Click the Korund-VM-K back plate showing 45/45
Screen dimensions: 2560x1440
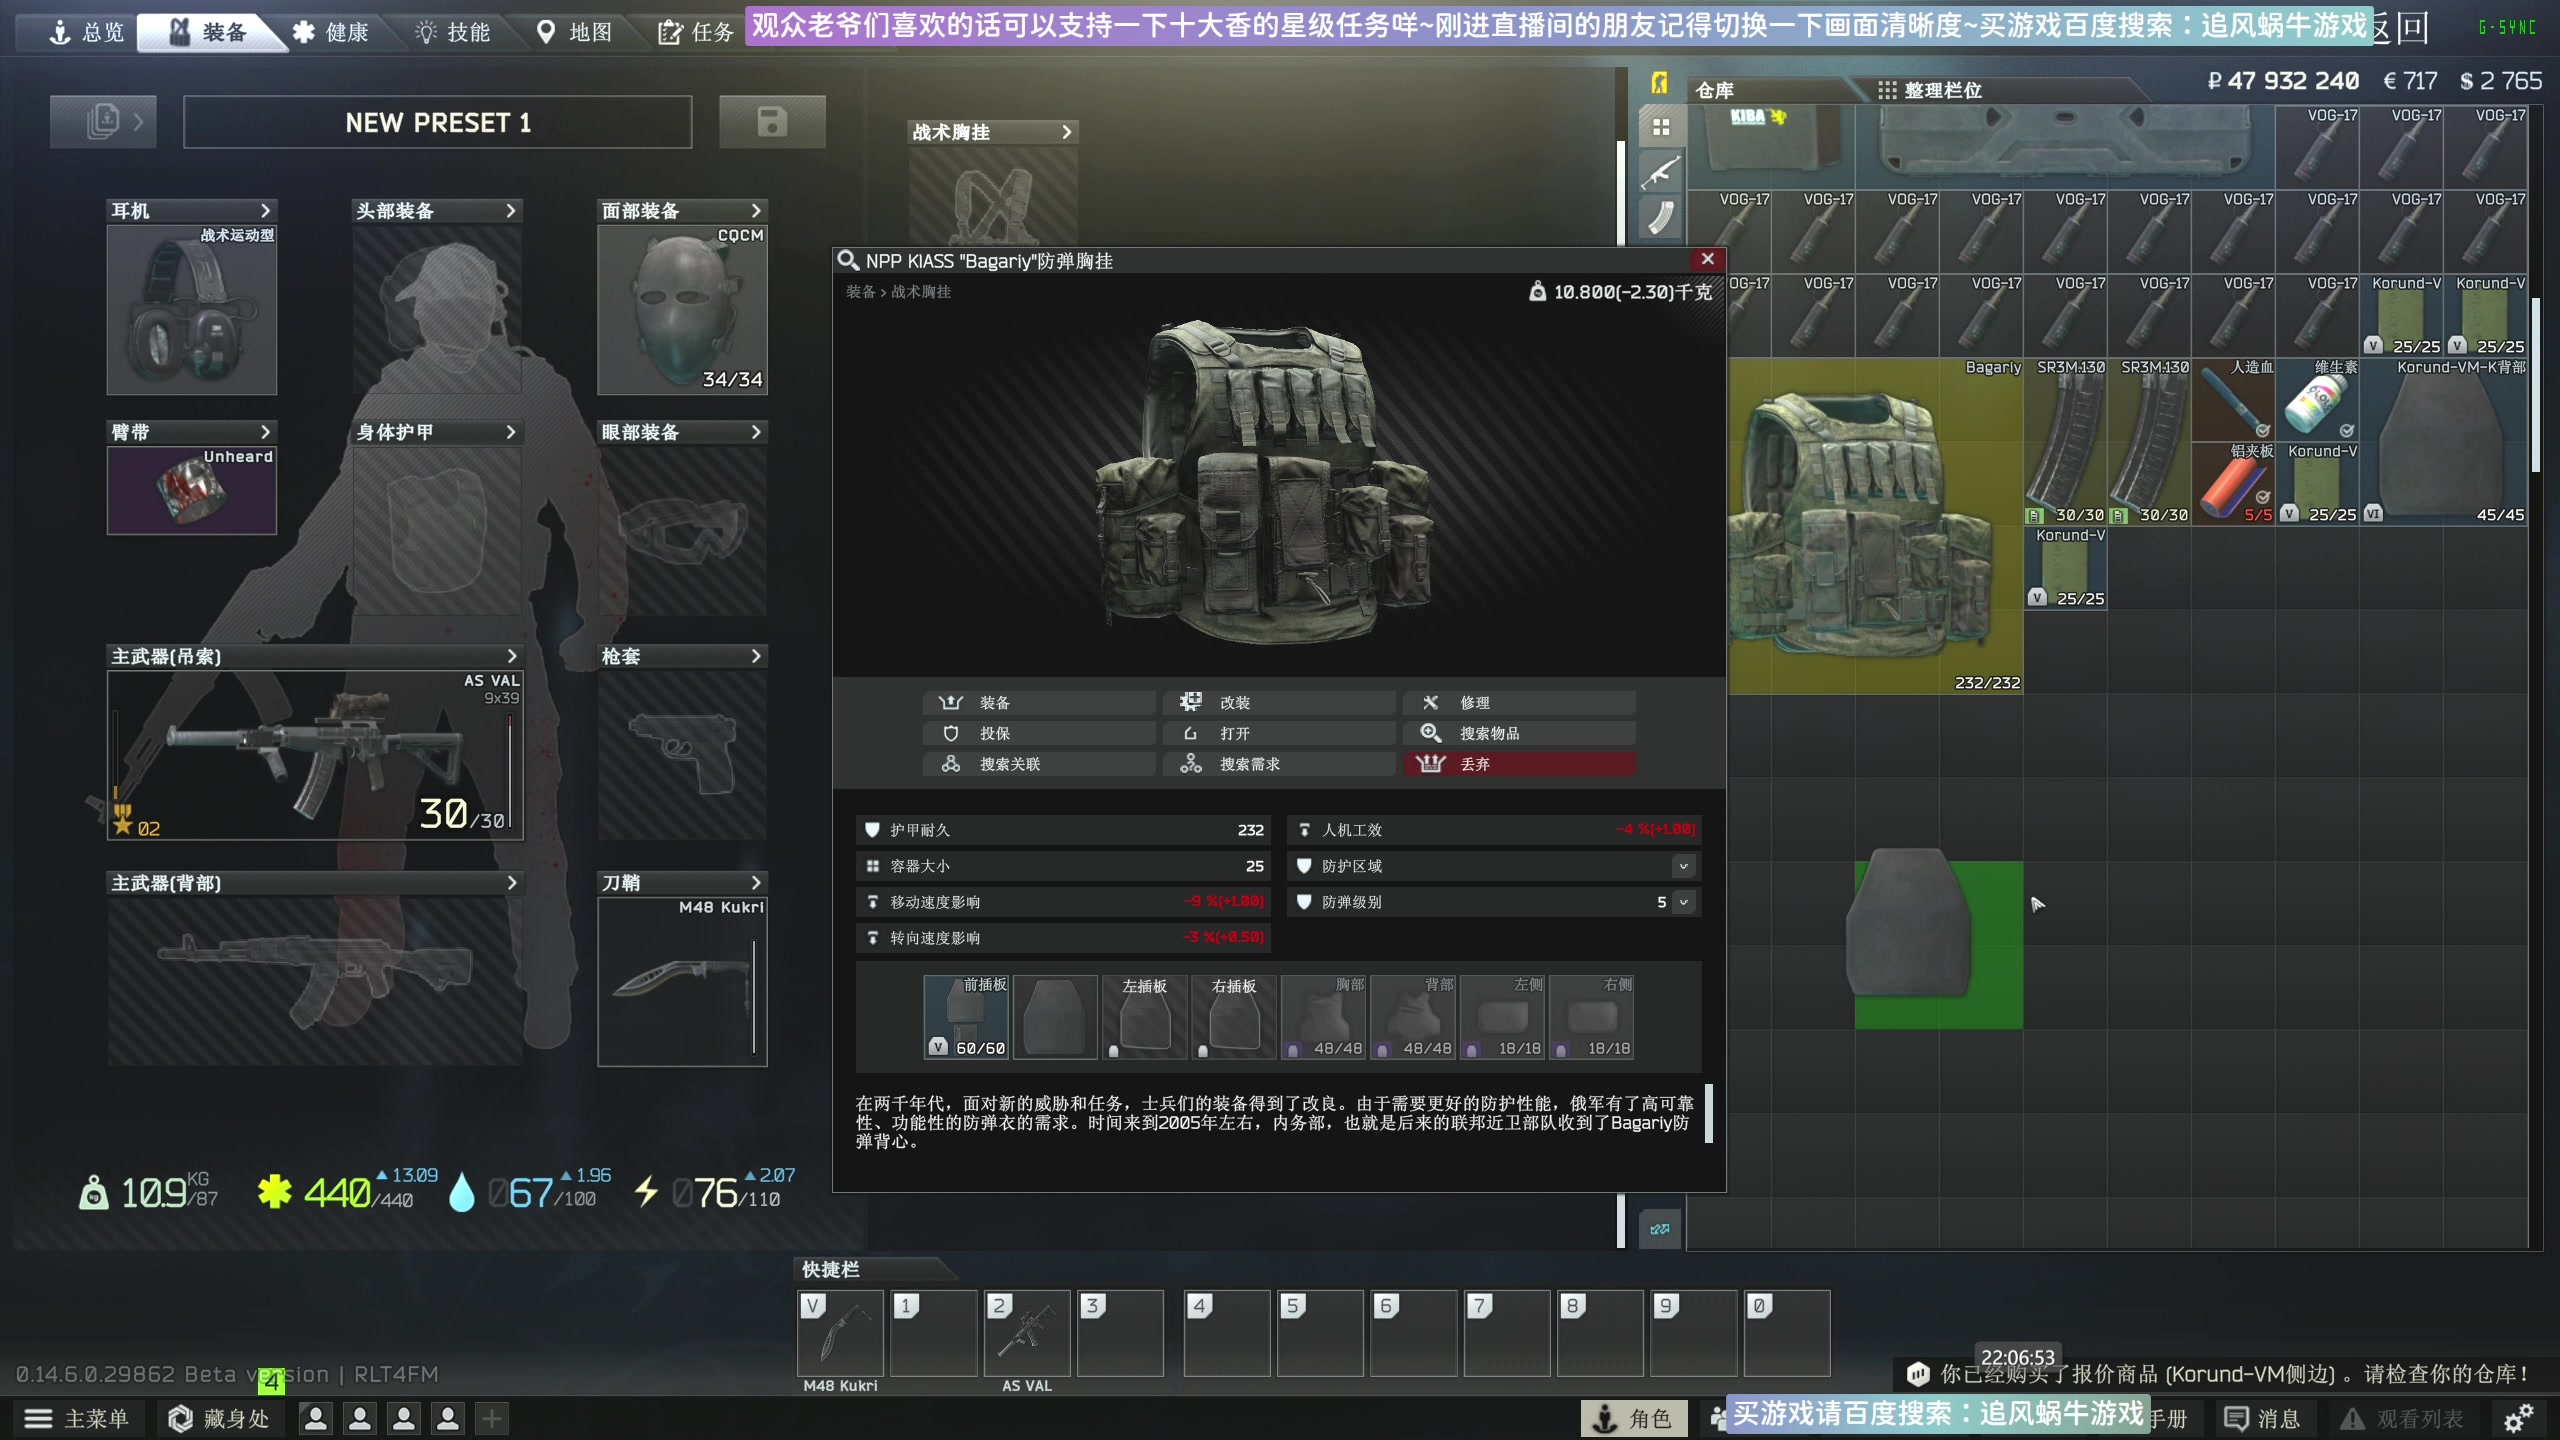(2445, 443)
